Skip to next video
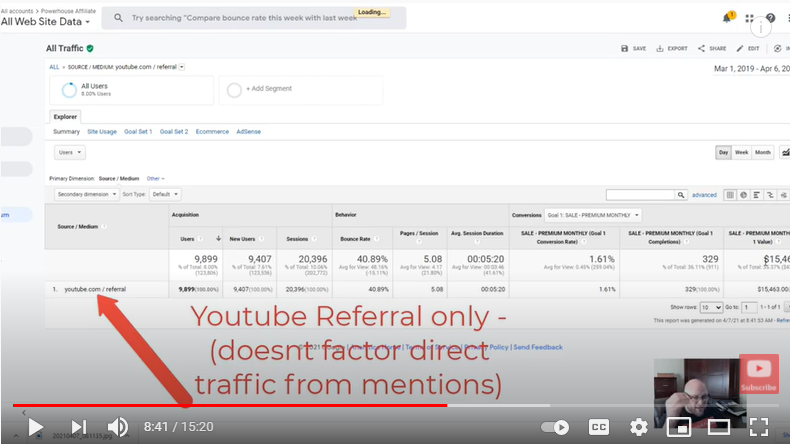 [79, 427]
